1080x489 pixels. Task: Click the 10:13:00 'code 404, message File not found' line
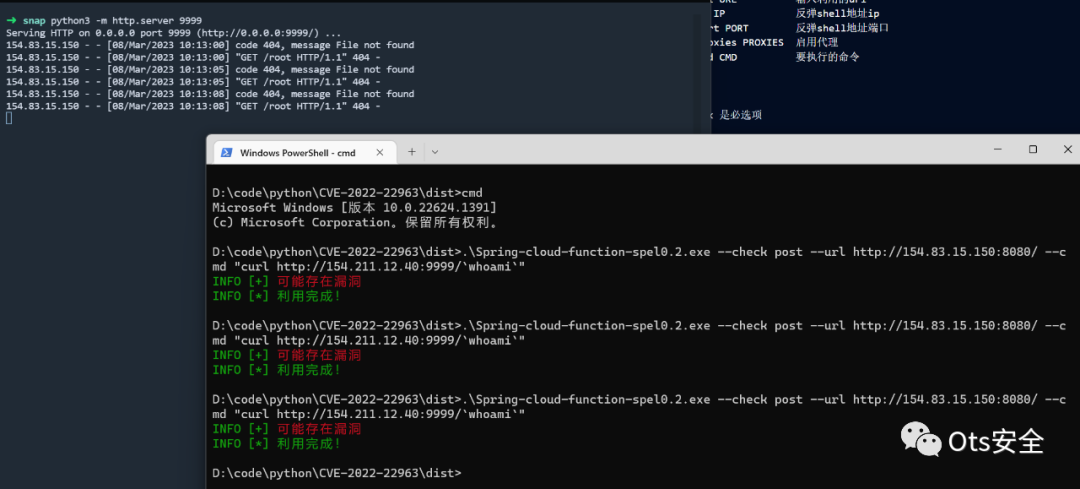click(x=210, y=45)
